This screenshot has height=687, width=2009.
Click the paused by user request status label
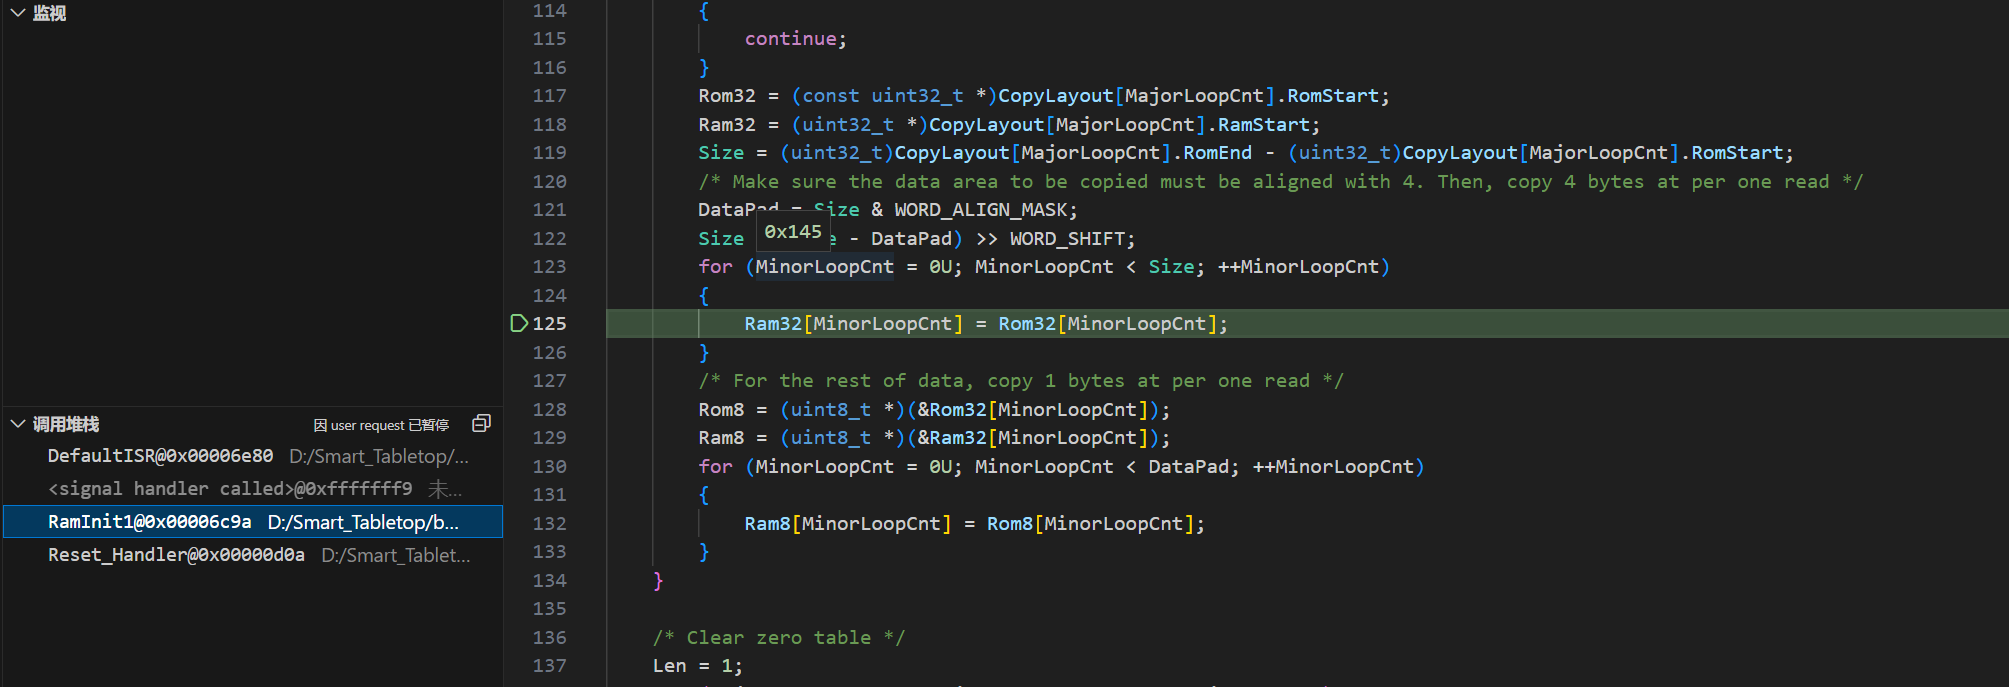click(381, 425)
